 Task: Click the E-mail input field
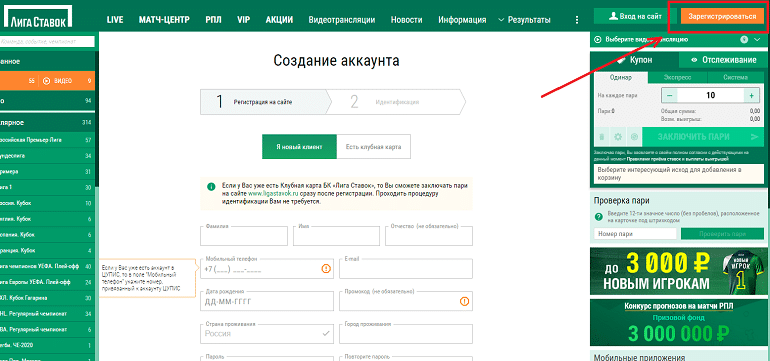406,269
